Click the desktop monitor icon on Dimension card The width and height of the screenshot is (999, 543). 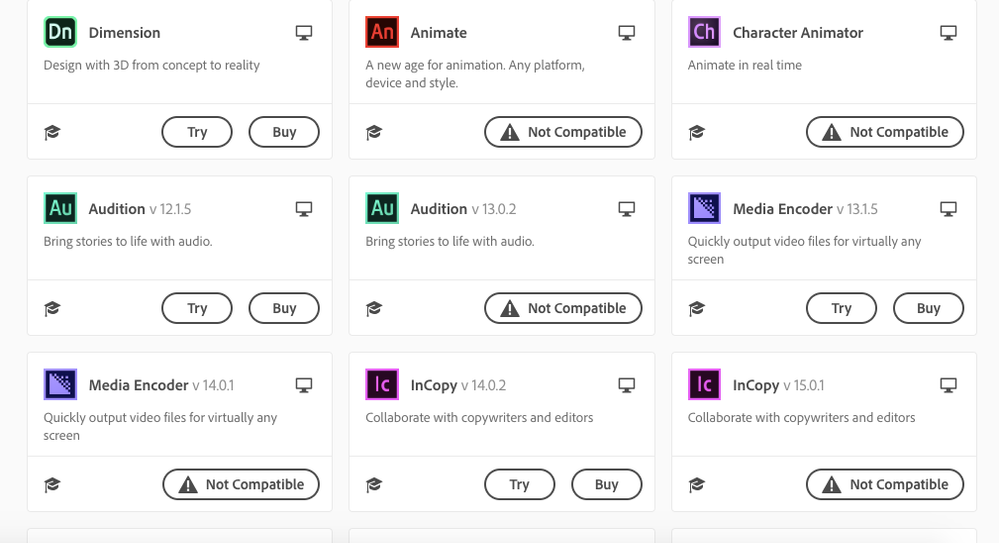pos(304,33)
